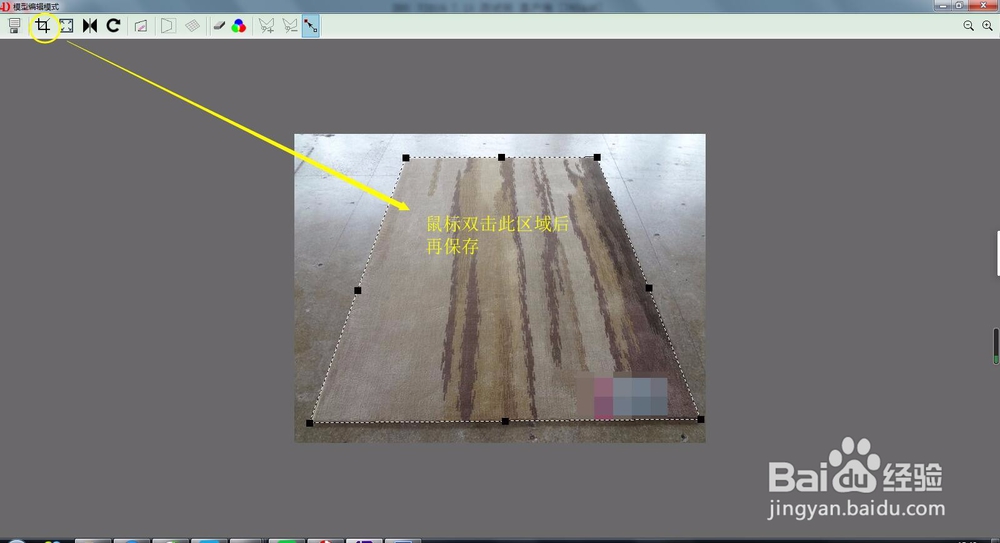Click the top-right corner selection handle
The image size is (1000, 543).
tap(597, 157)
